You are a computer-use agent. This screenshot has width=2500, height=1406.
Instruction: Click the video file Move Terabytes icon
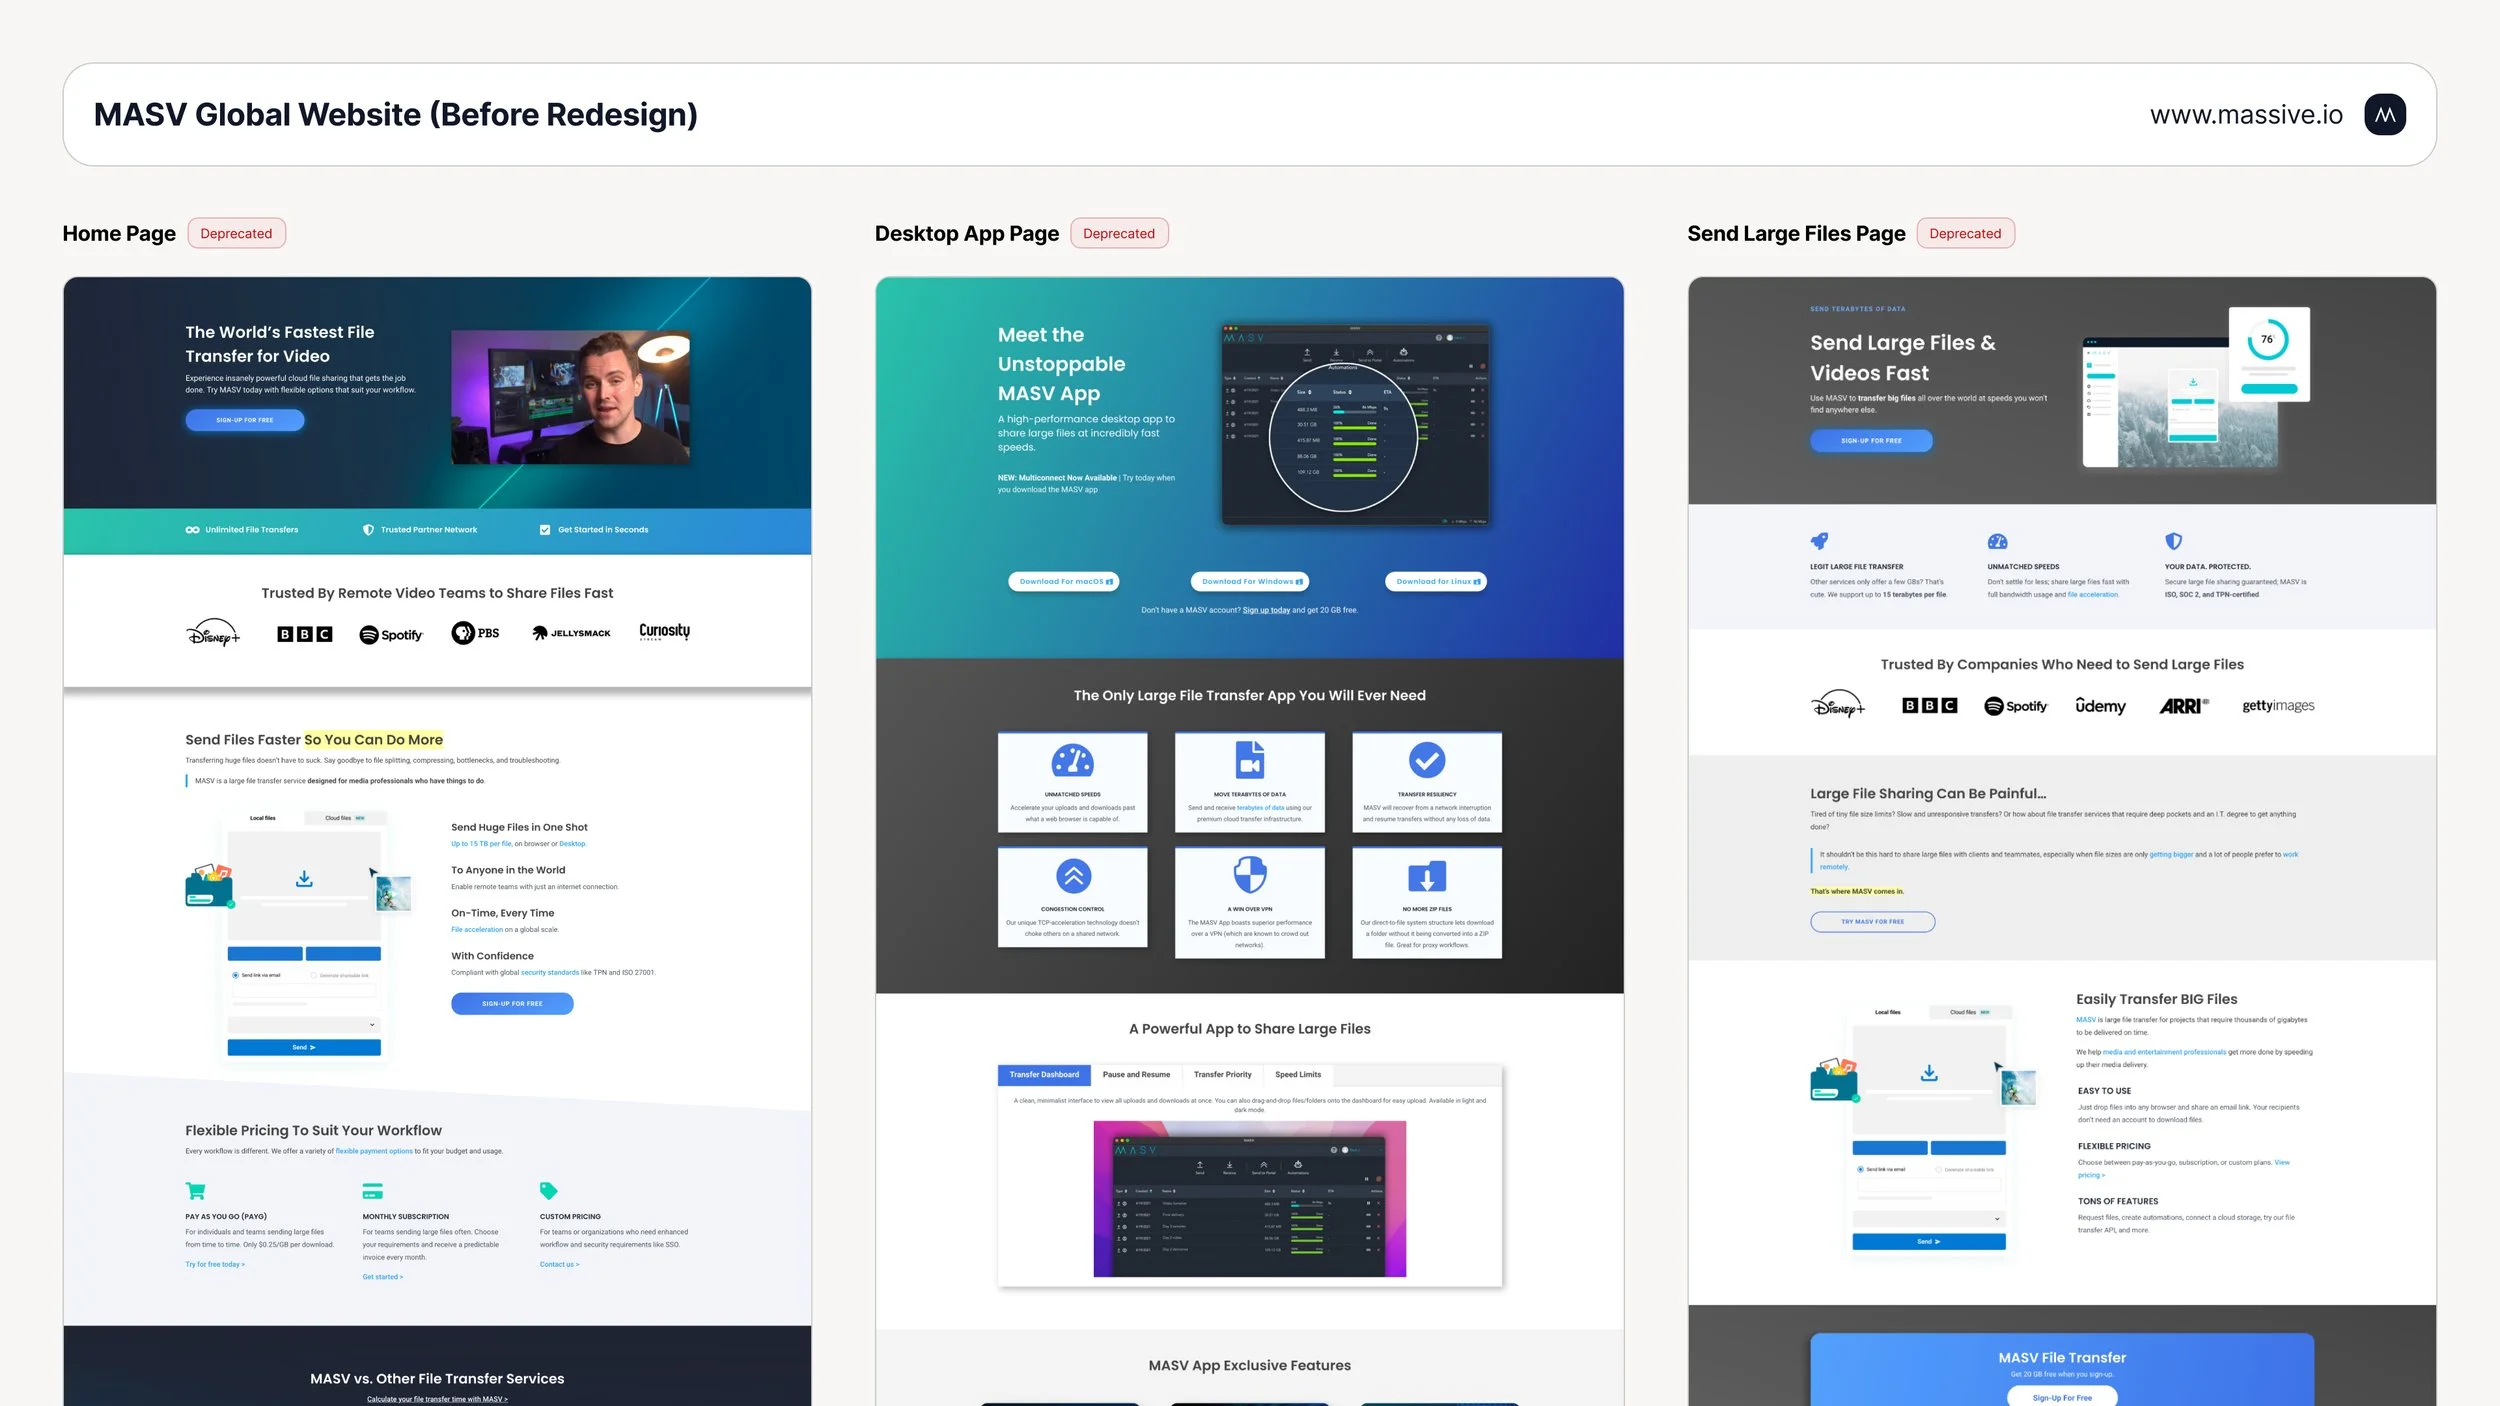[x=1249, y=760]
